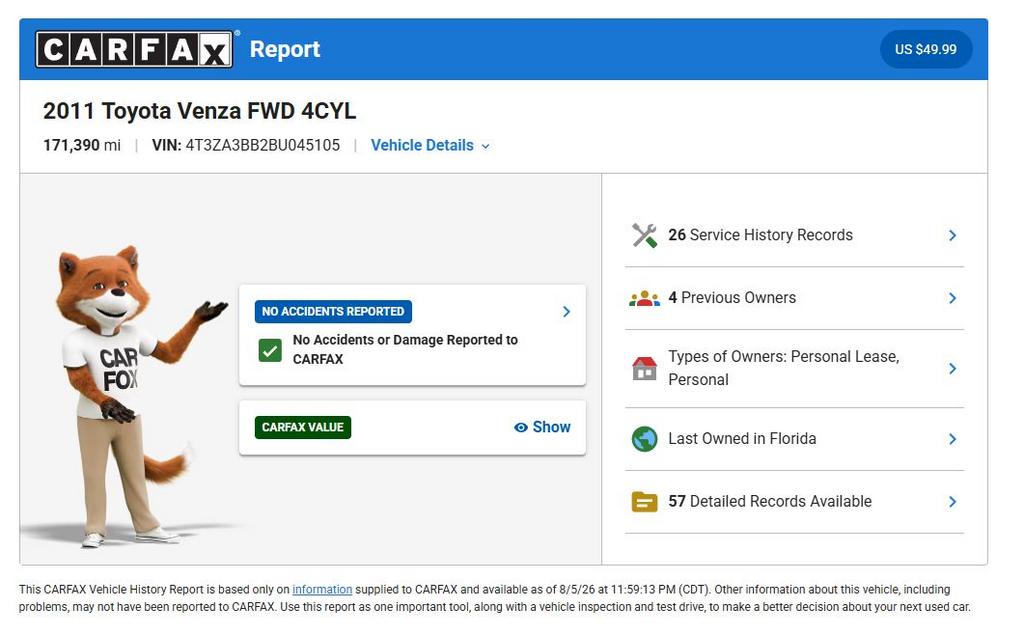Open chevron next to Last Owned in Florida
Screen dimensions: 1024x635
pyautogui.click(x=952, y=439)
